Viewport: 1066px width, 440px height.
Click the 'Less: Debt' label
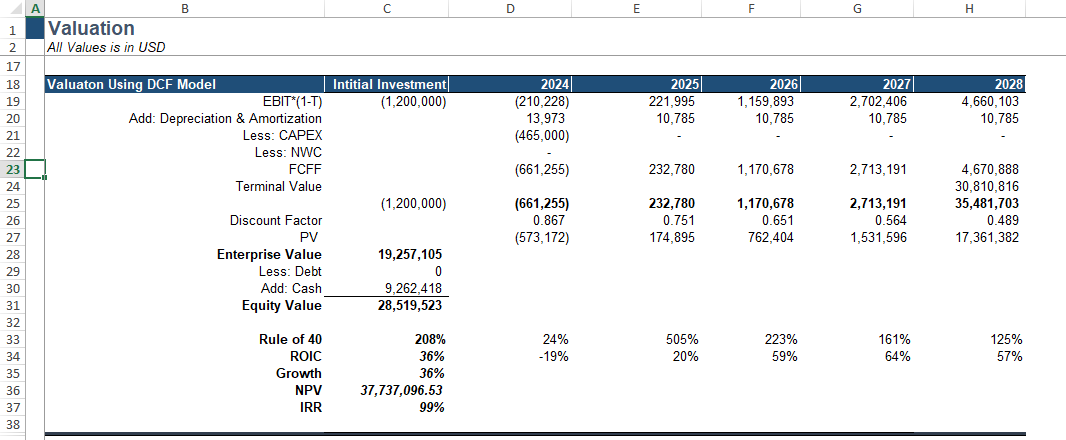pyautogui.click(x=290, y=271)
